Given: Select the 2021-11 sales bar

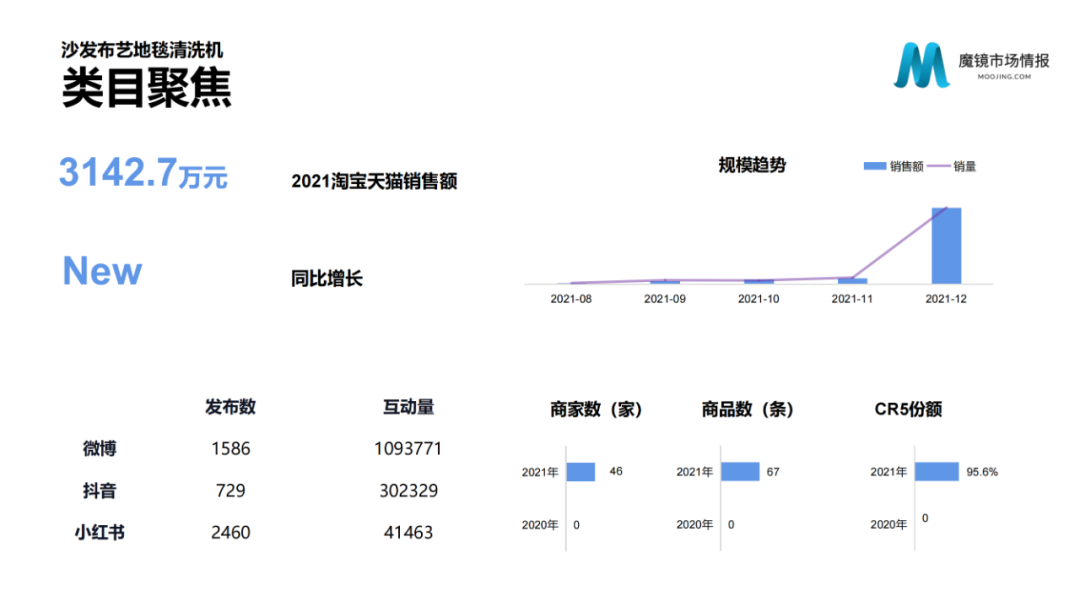Looking at the screenshot, I should coord(853,280).
